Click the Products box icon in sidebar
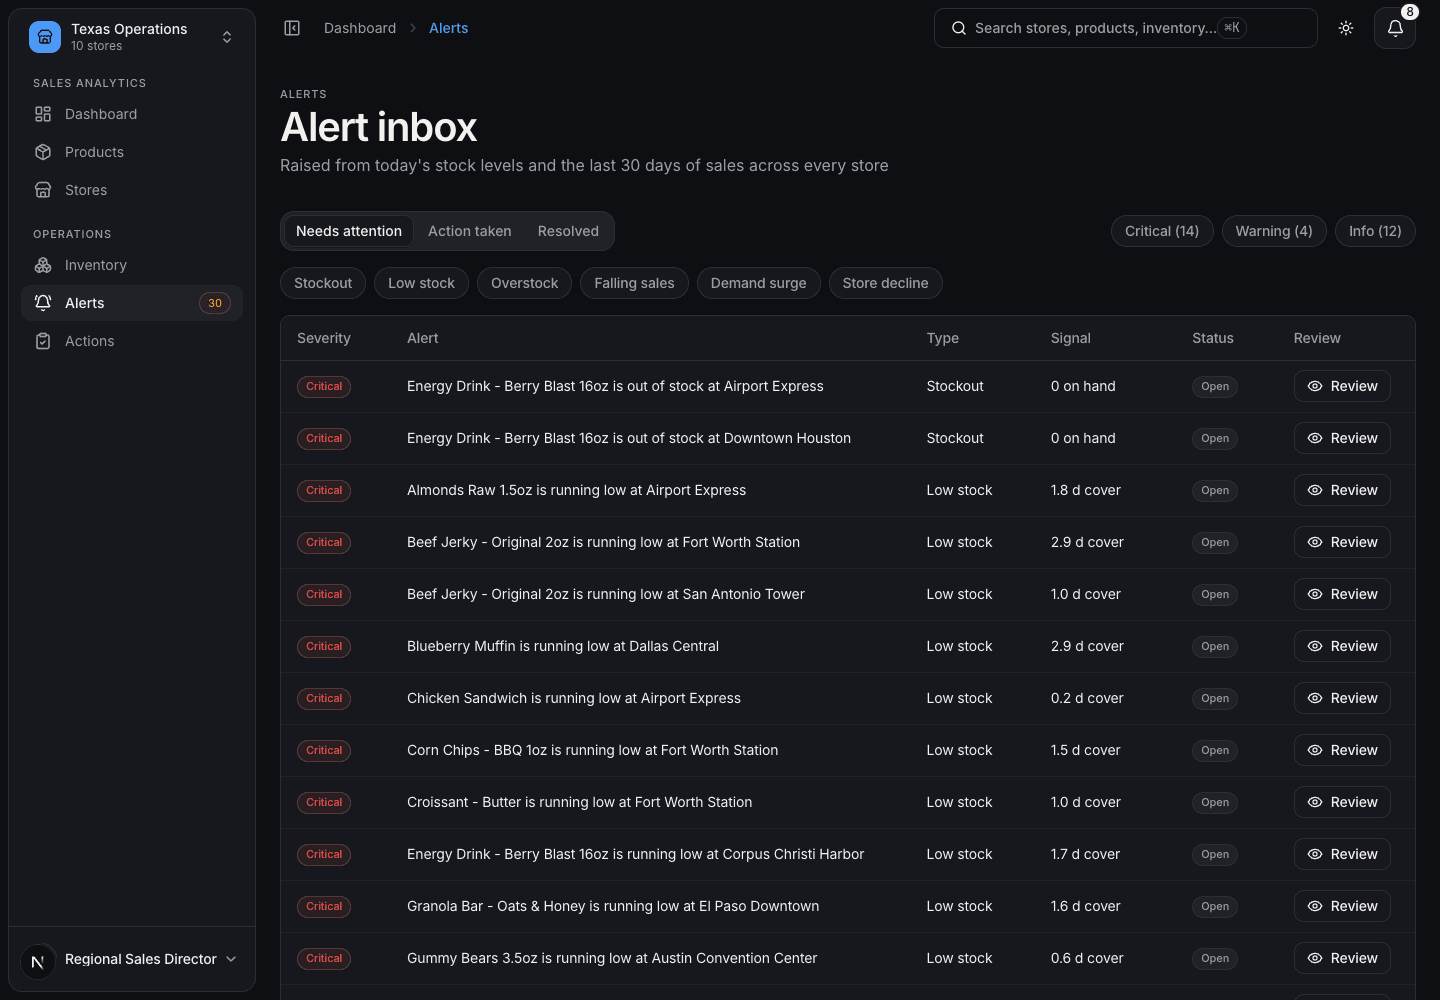 click(43, 152)
